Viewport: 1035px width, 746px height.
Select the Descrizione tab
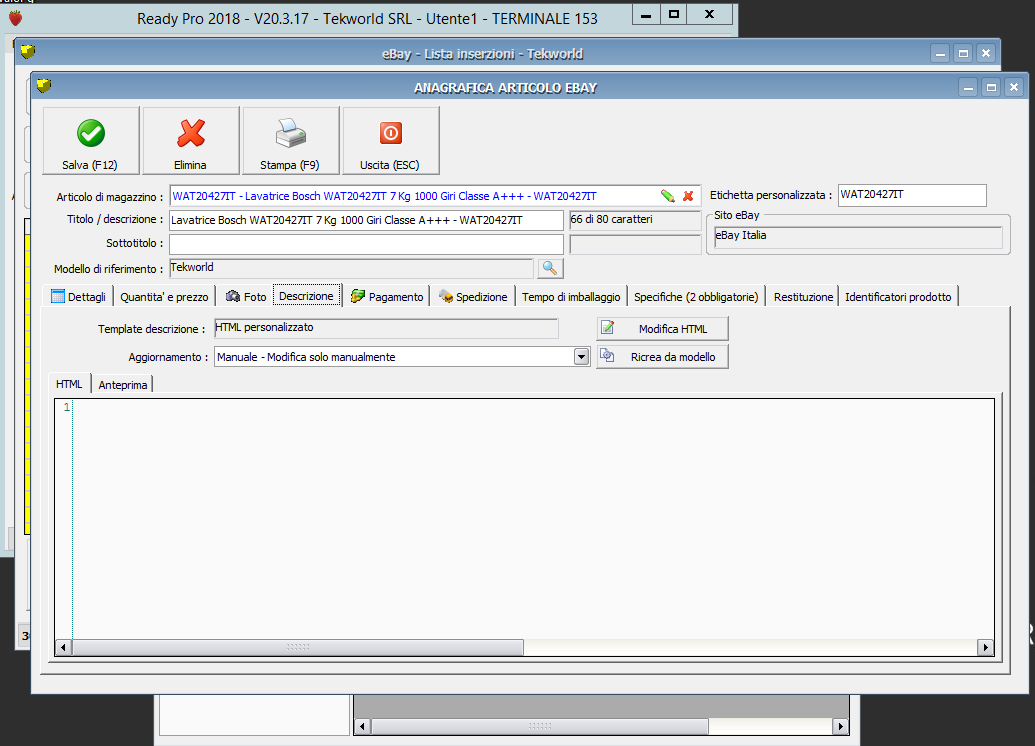(x=307, y=296)
